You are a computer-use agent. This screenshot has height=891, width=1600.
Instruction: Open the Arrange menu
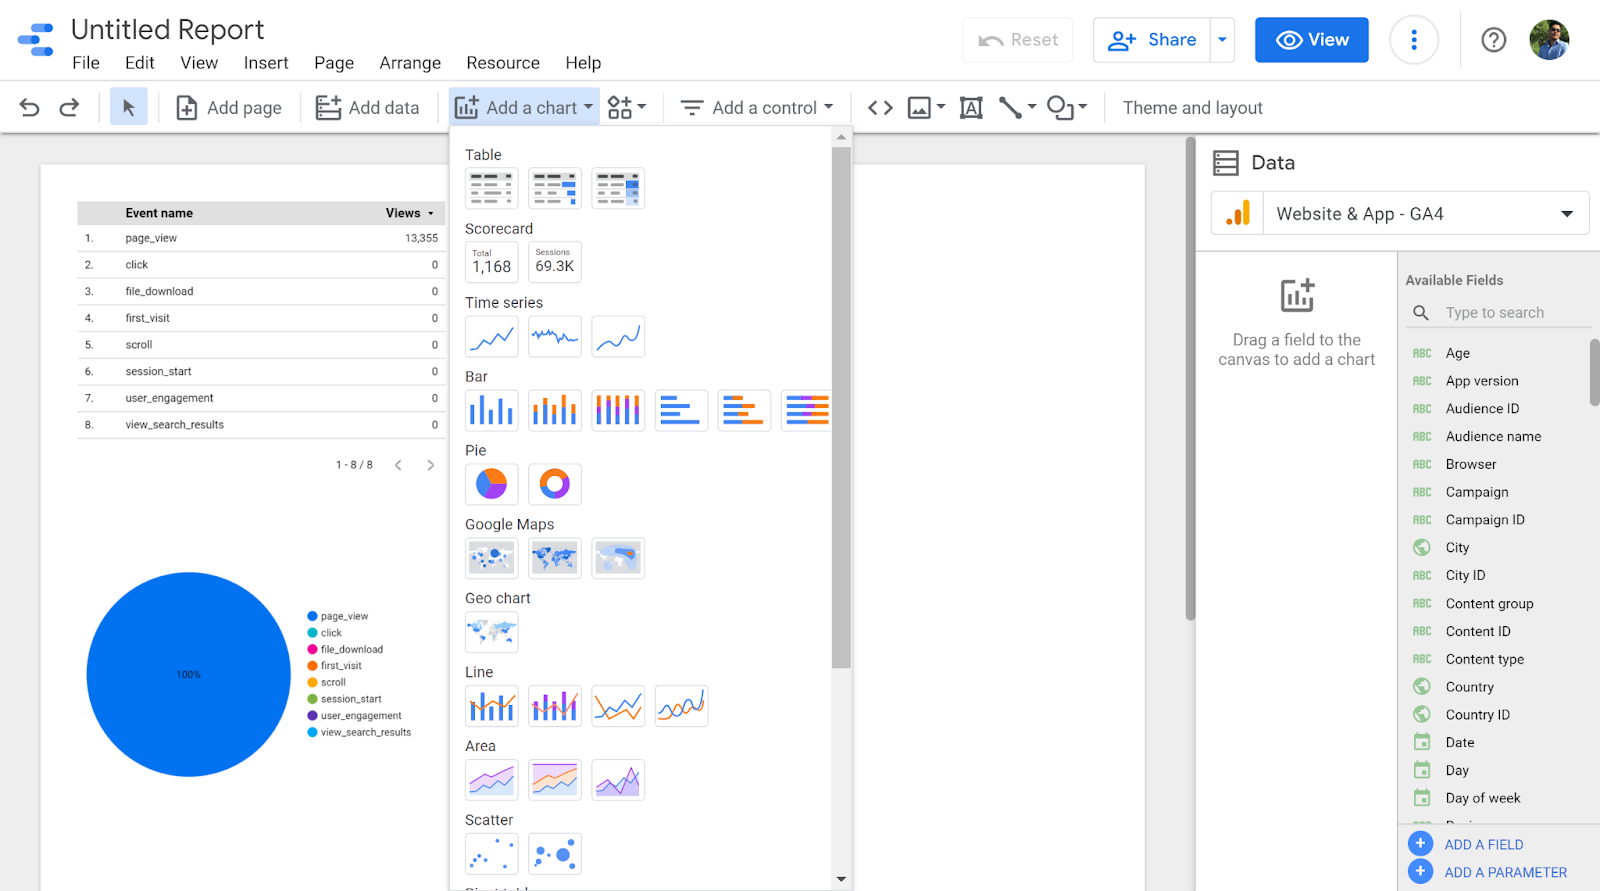[x=410, y=63]
